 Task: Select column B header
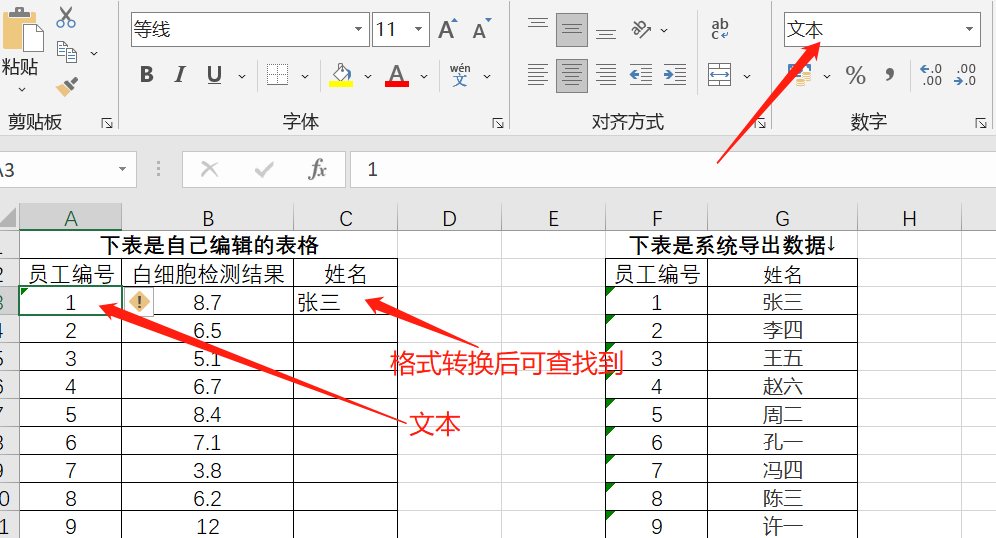[208, 218]
